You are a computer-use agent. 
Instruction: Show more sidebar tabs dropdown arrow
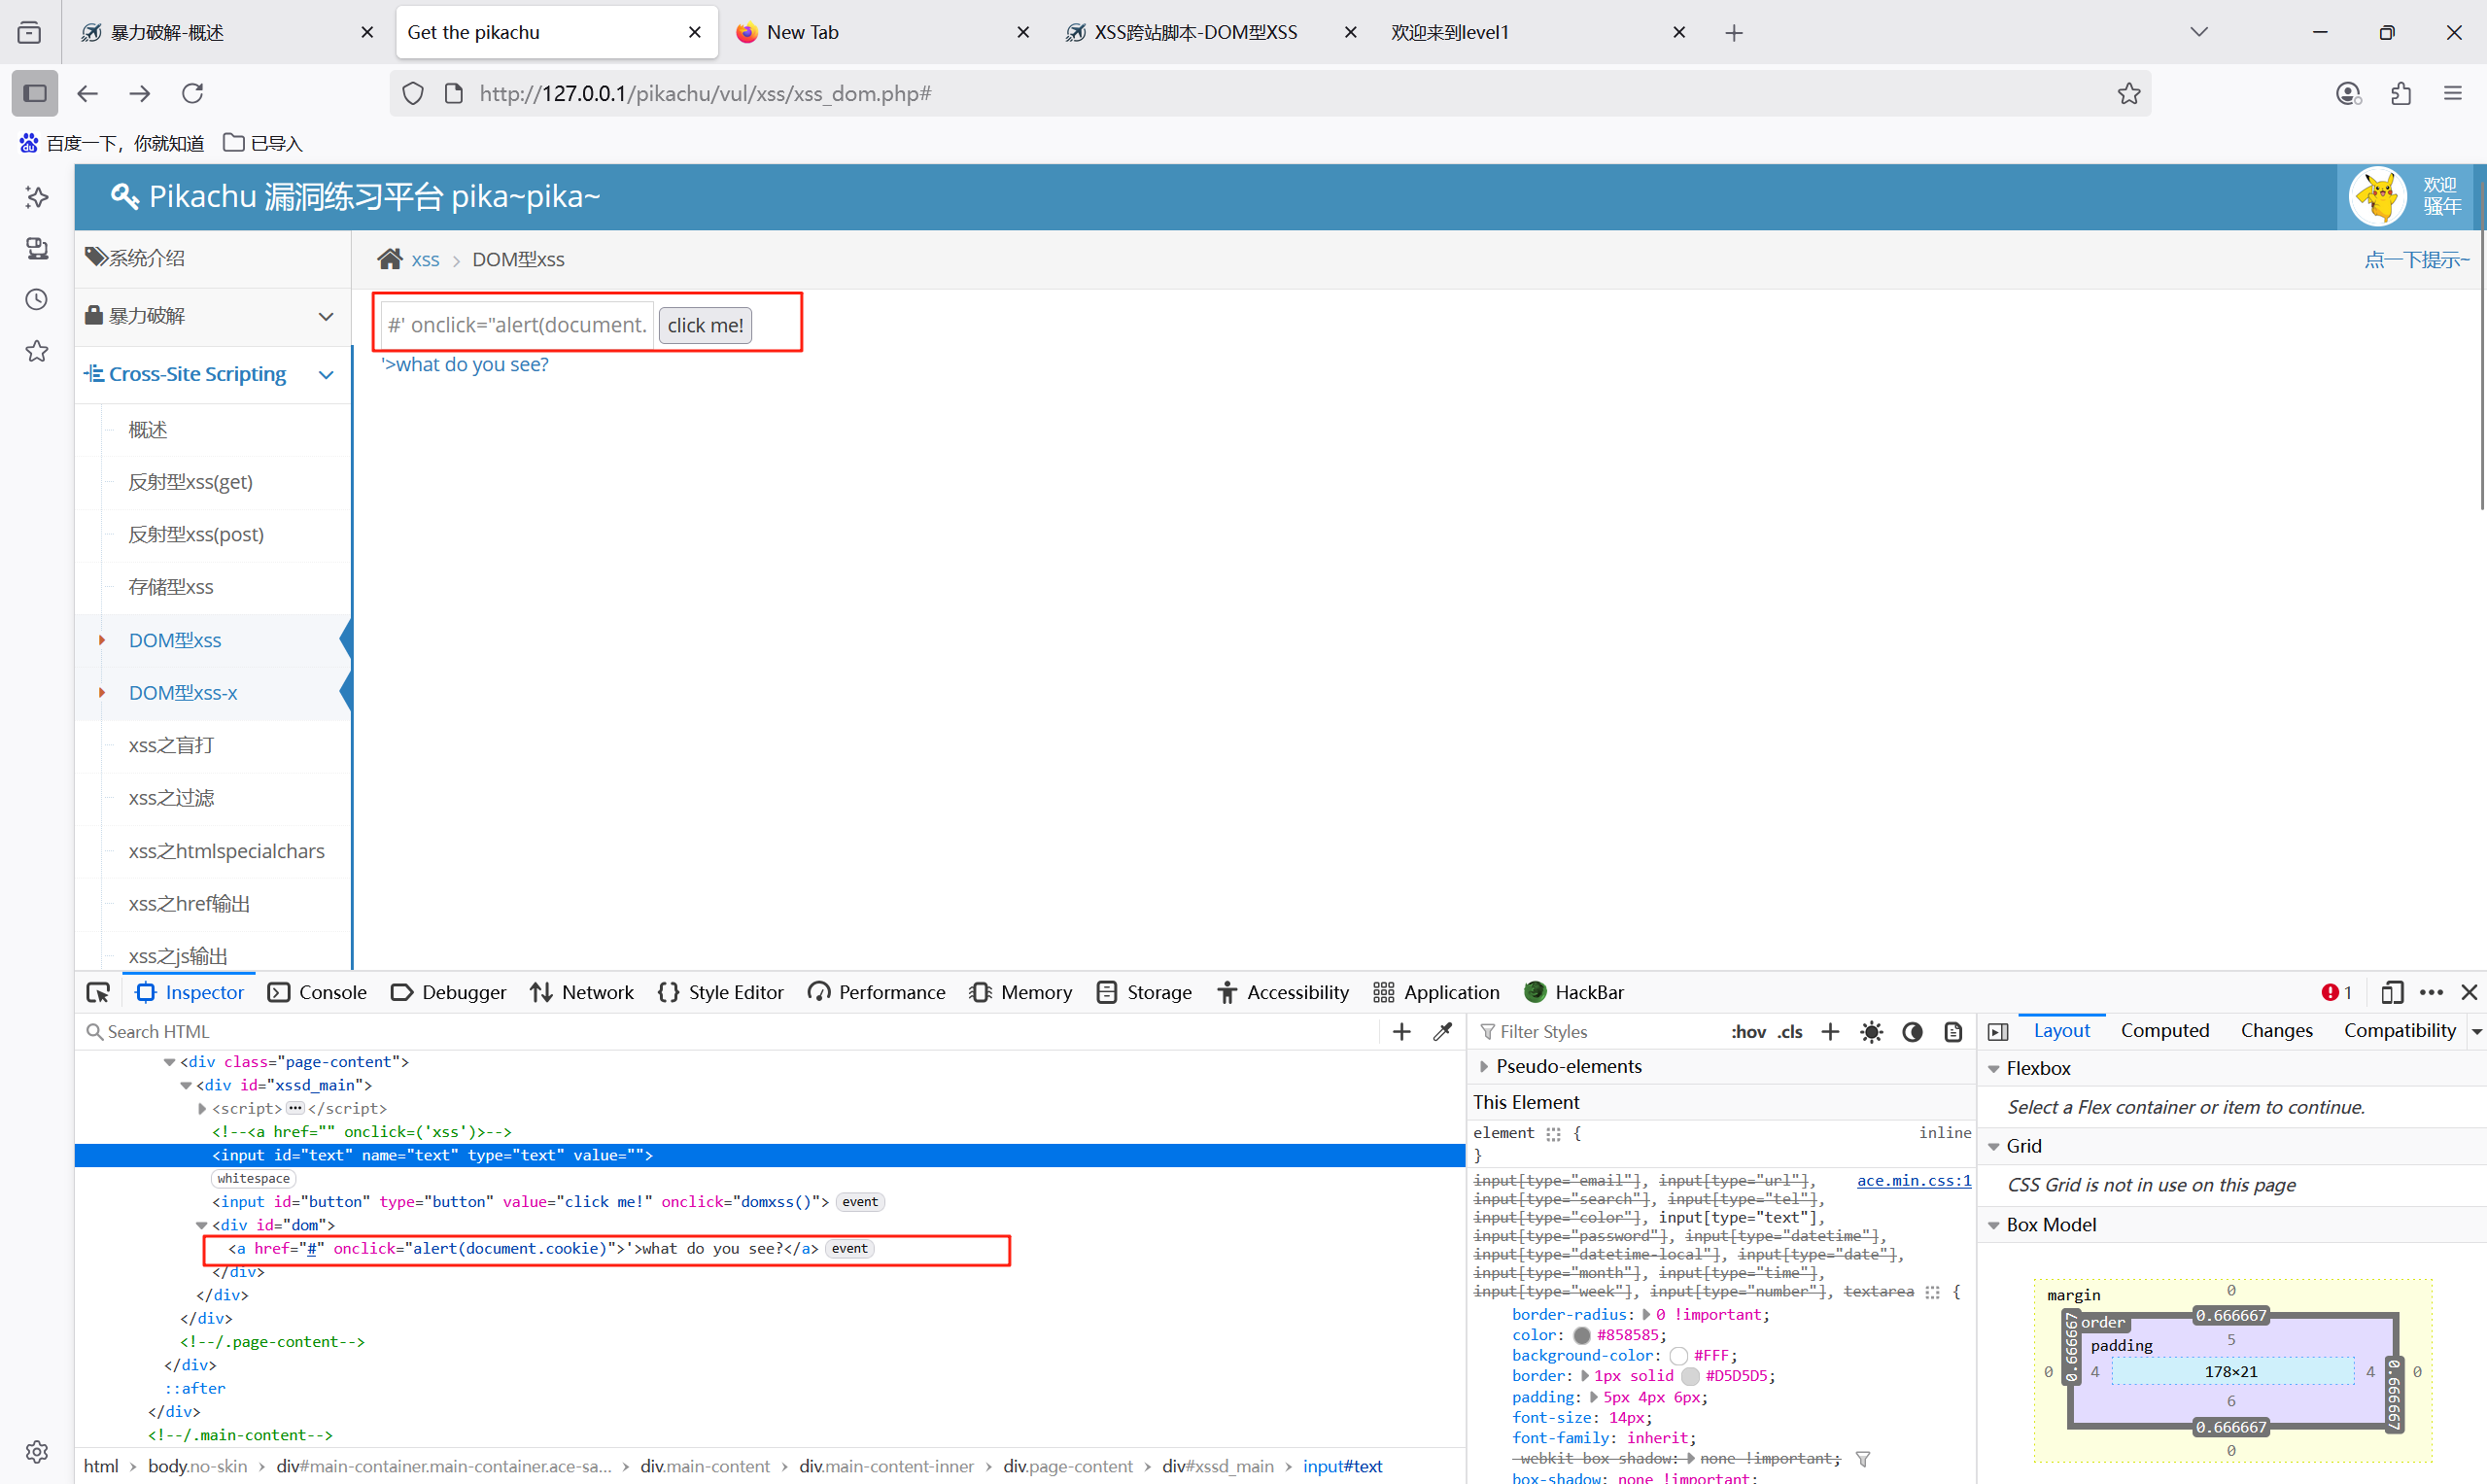click(2476, 1031)
